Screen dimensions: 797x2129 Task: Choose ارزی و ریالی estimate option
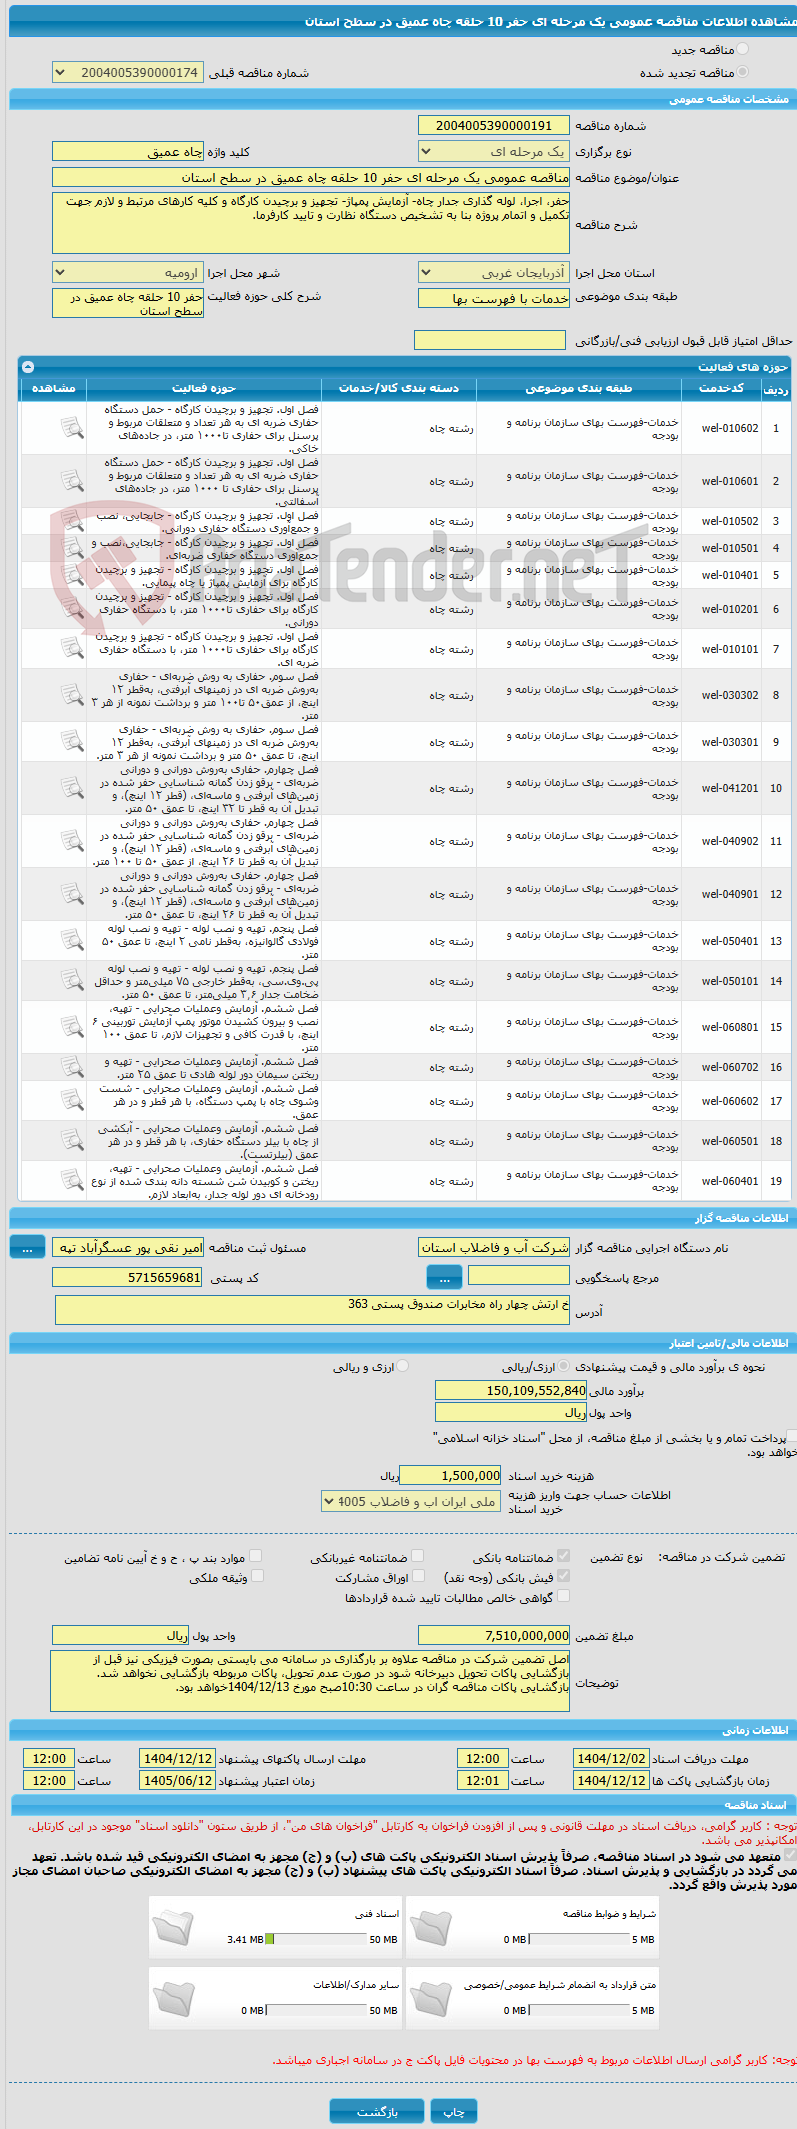(x=402, y=1366)
